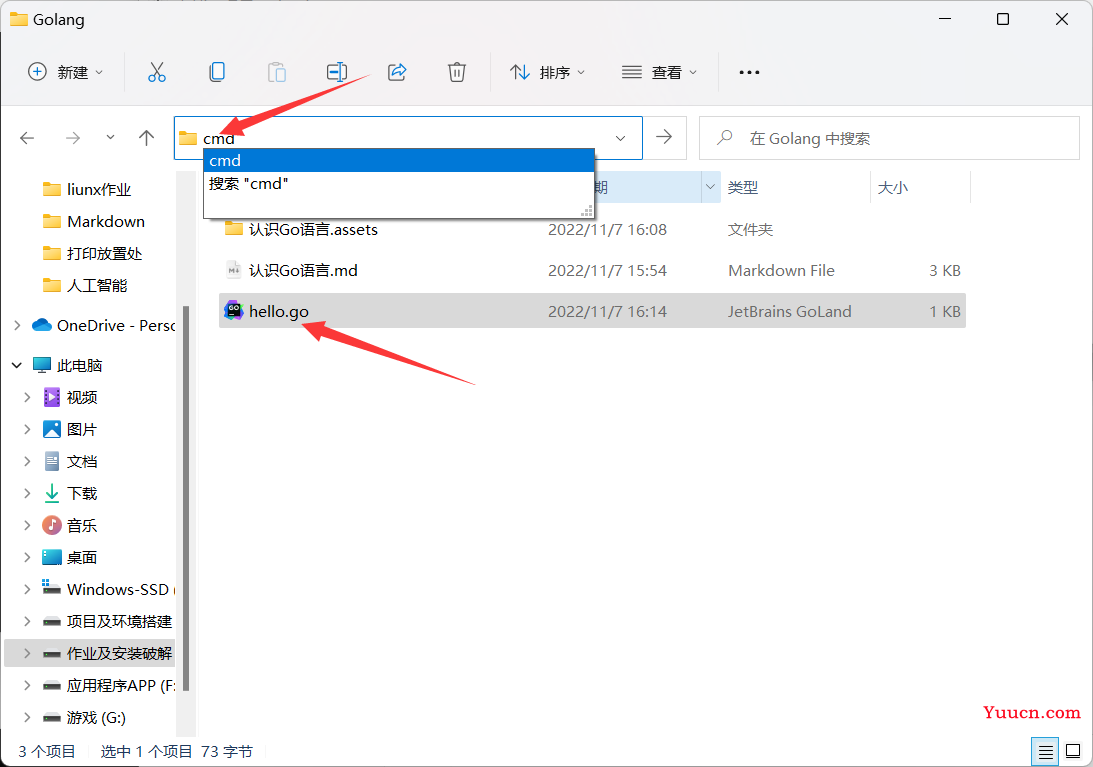Open the date column filter dropdown
The width and height of the screenshot is (1093, 767).
710,187
